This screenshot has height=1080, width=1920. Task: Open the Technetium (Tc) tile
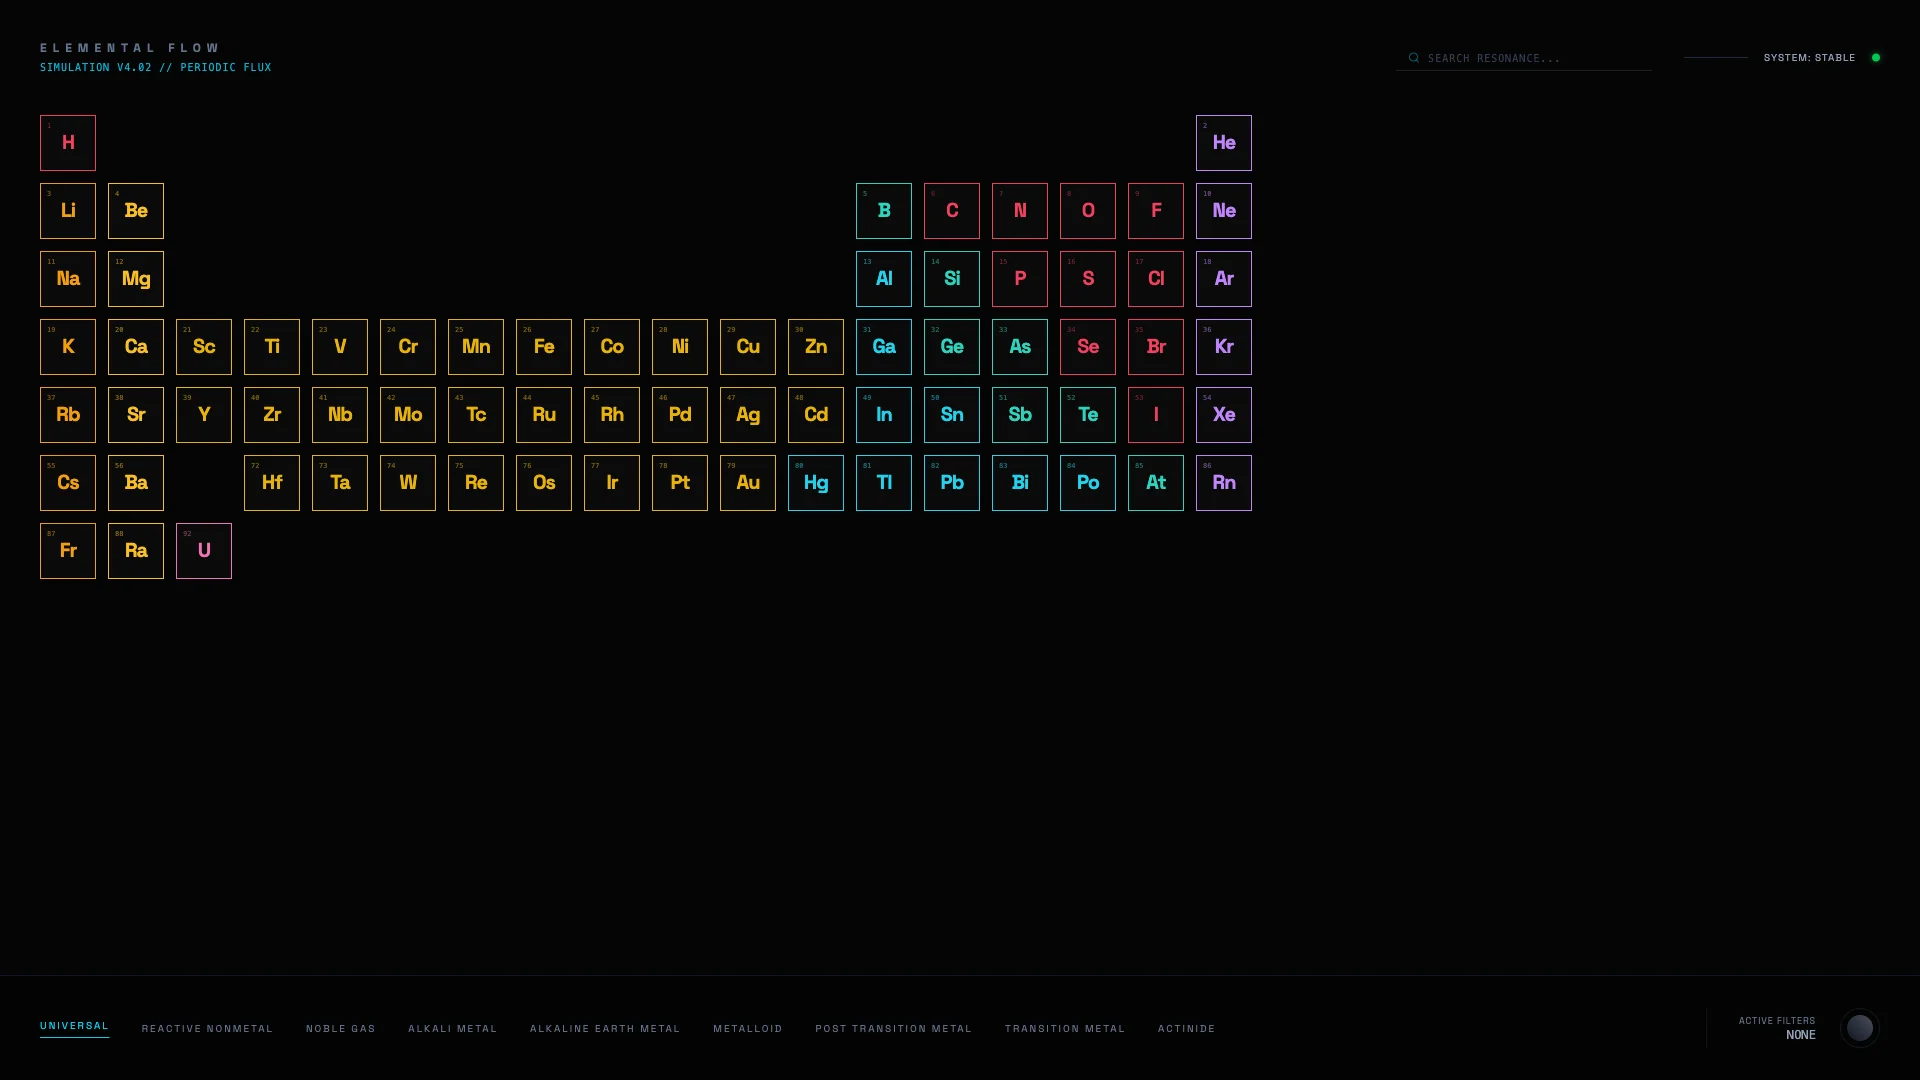pos(476,415)
